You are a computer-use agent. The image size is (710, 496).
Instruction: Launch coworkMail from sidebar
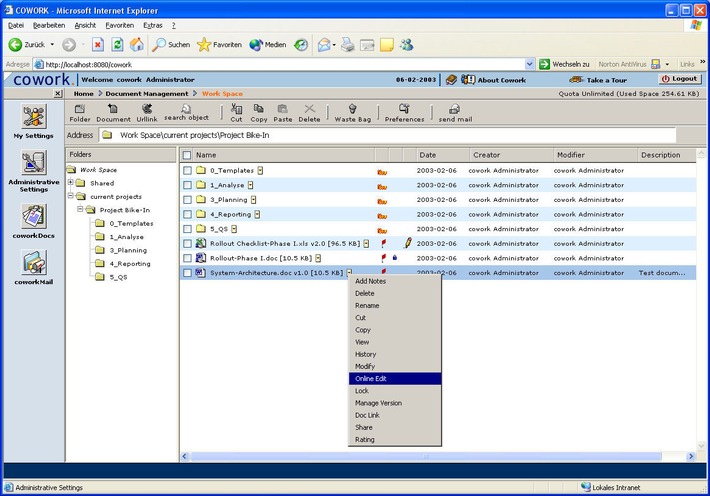(34, 267)
